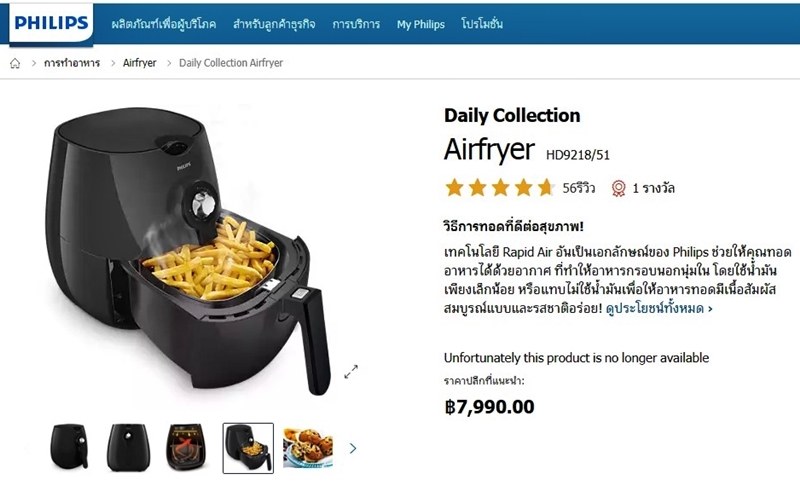
Task: Show next thumbnails with right chevron
Action: 353,448
